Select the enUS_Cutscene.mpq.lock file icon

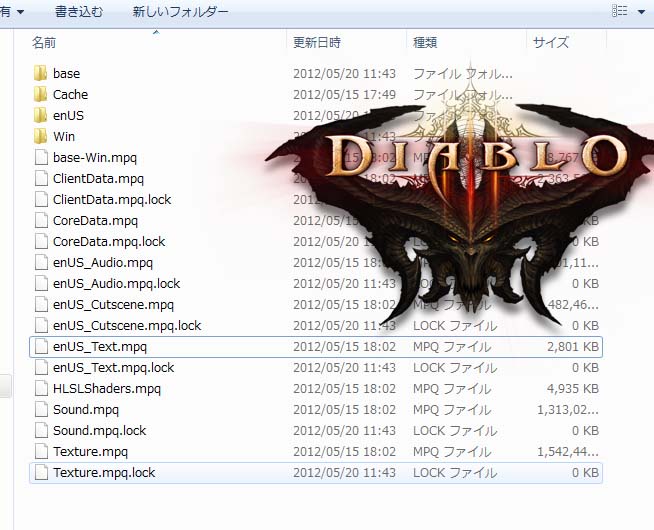[41, 326]
